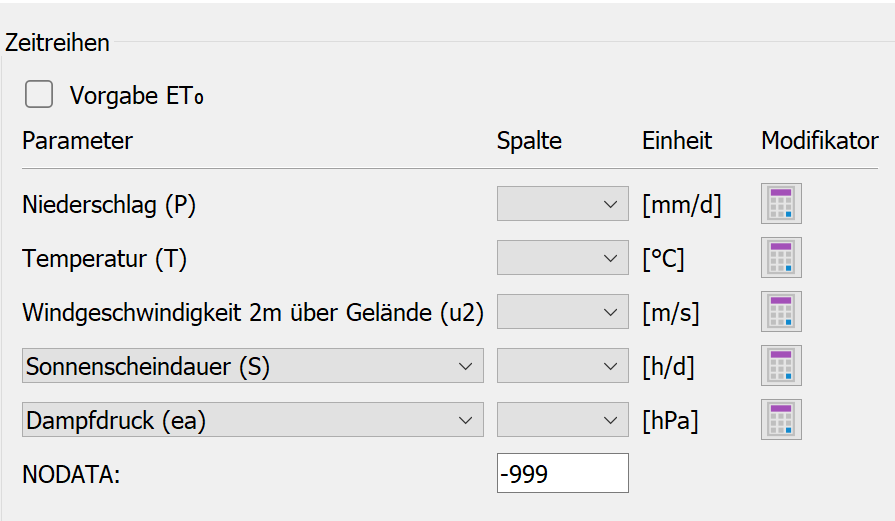895x521 pixels.
Task: Click the Parameter column header
Action: pos(77,141)
